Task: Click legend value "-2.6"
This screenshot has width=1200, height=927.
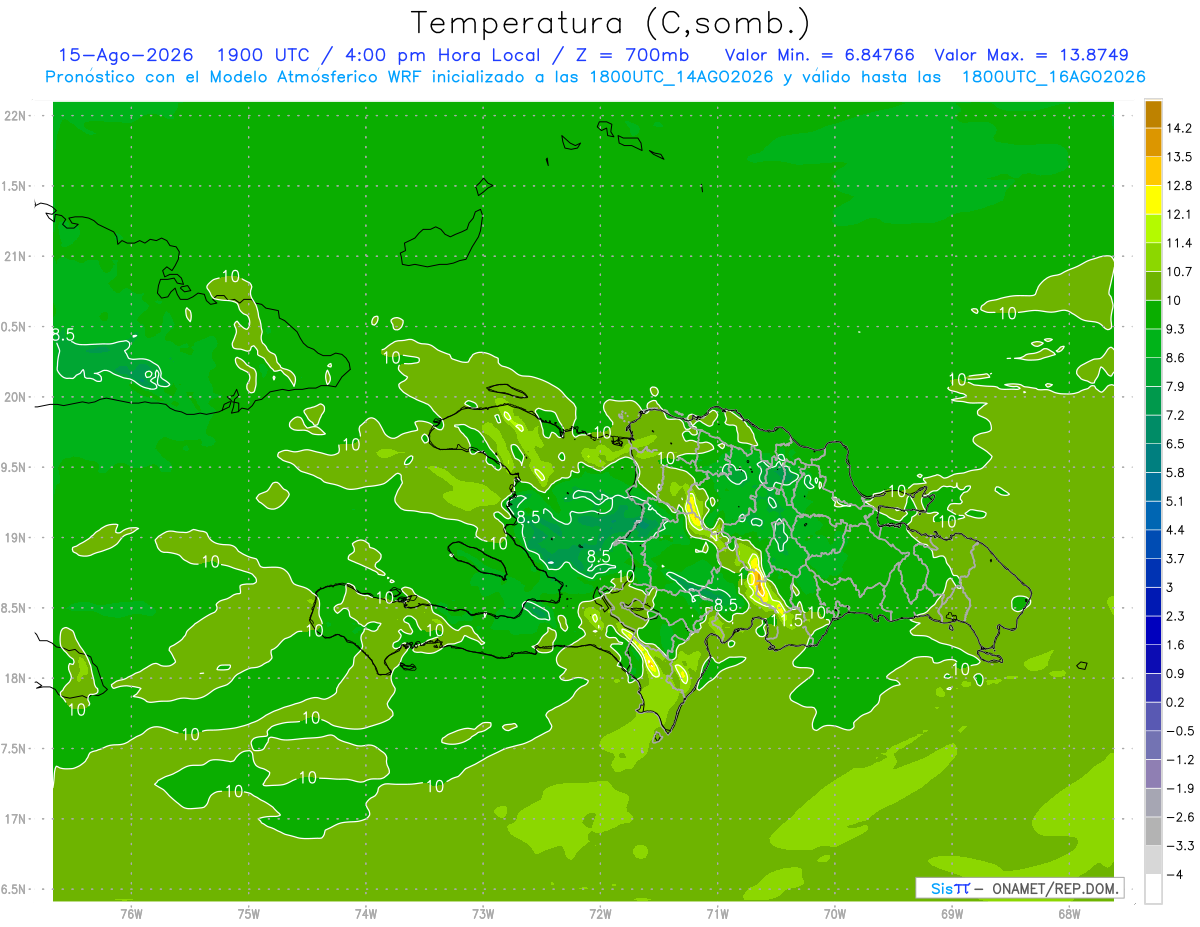Action: (1180, 817)
